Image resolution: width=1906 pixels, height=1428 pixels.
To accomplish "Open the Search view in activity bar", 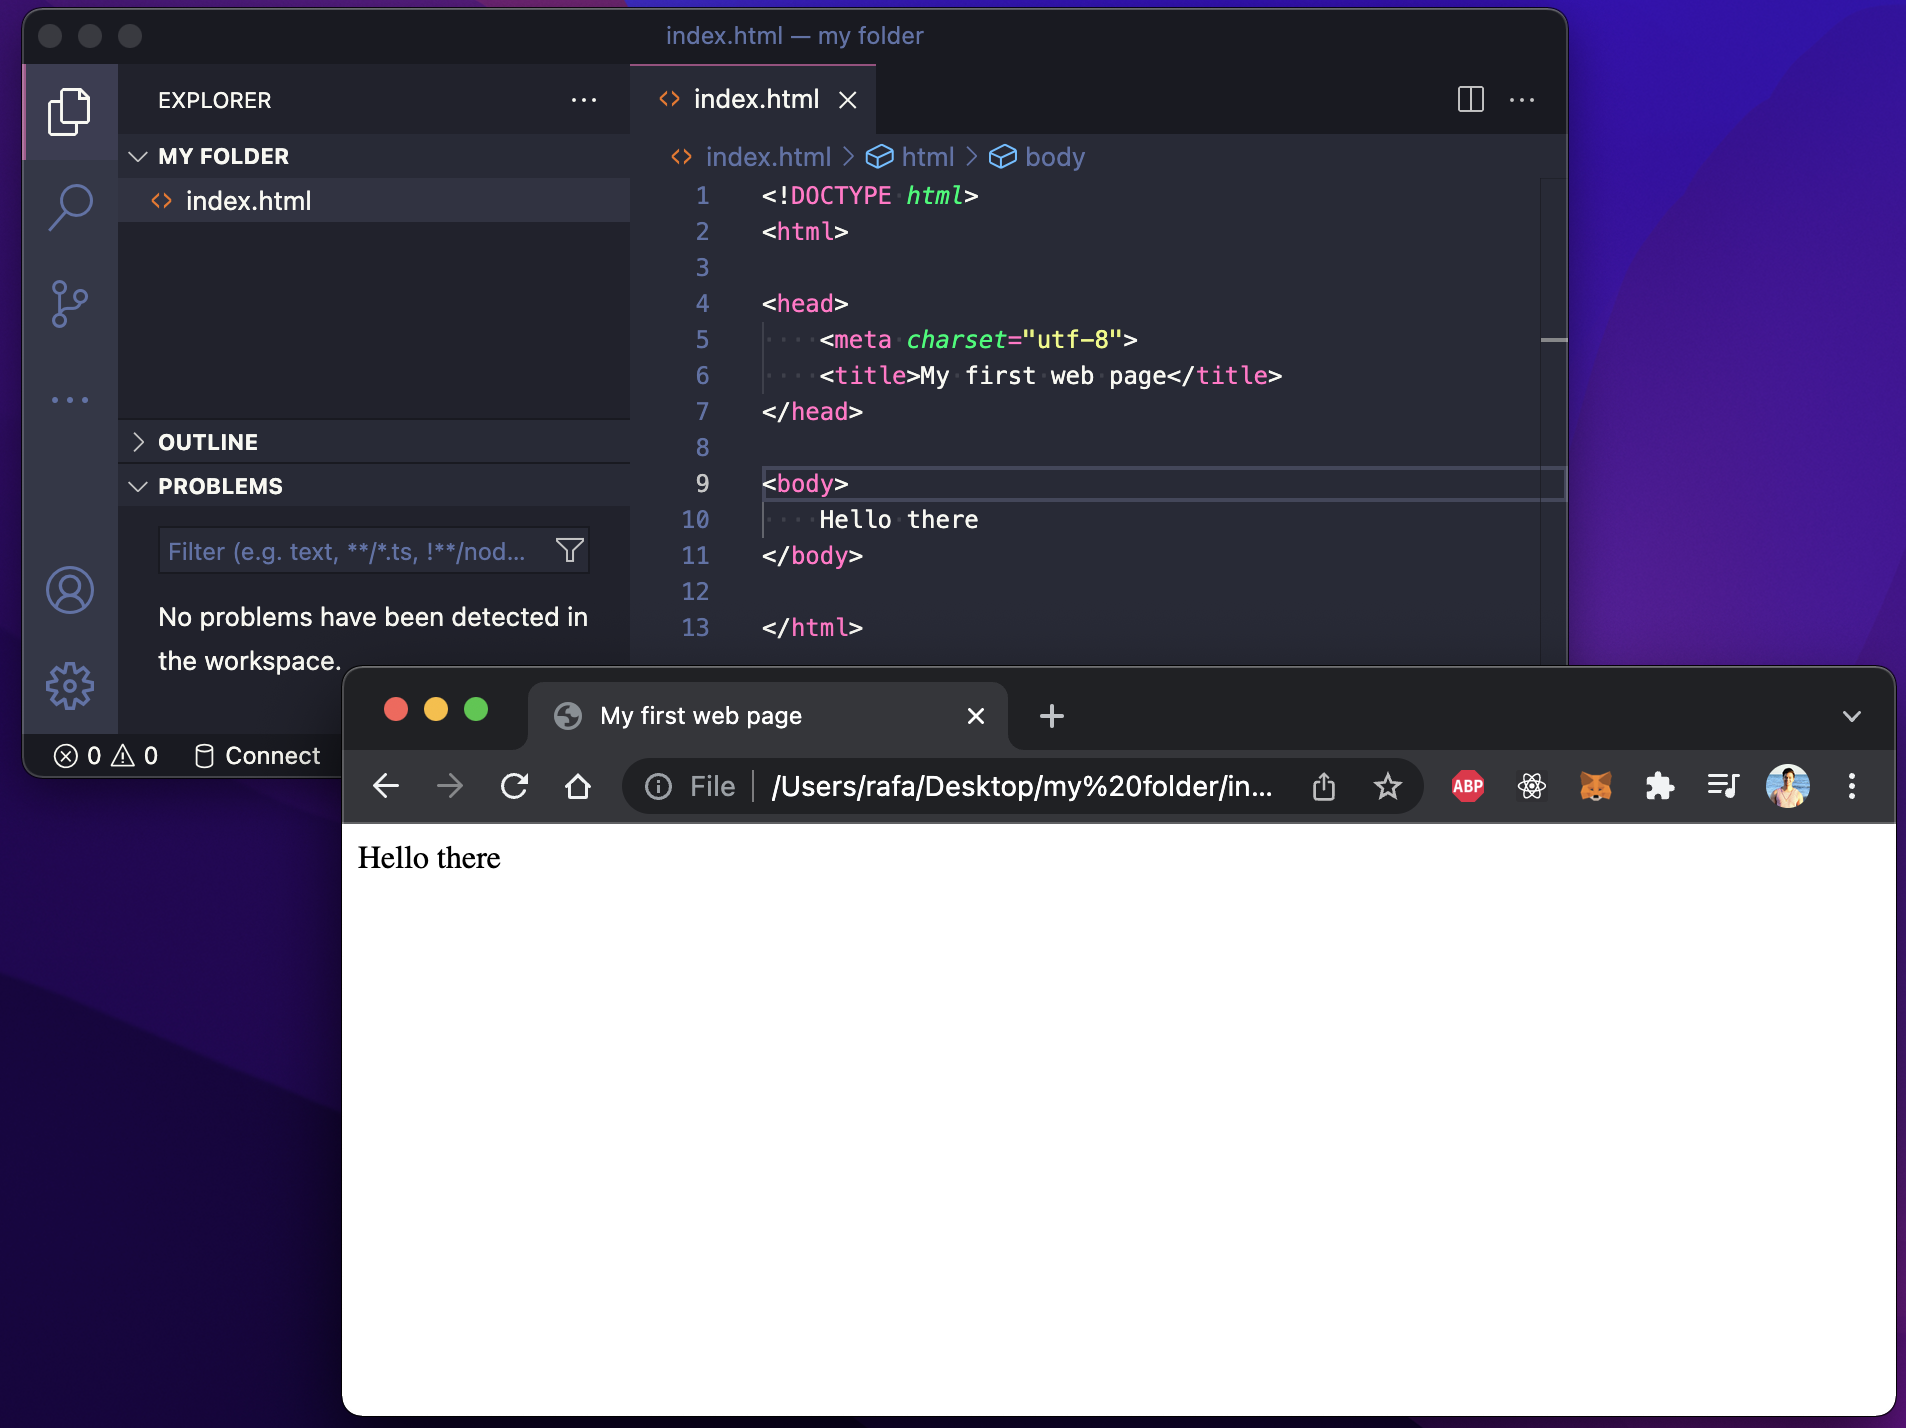I will tap(70, 207).
